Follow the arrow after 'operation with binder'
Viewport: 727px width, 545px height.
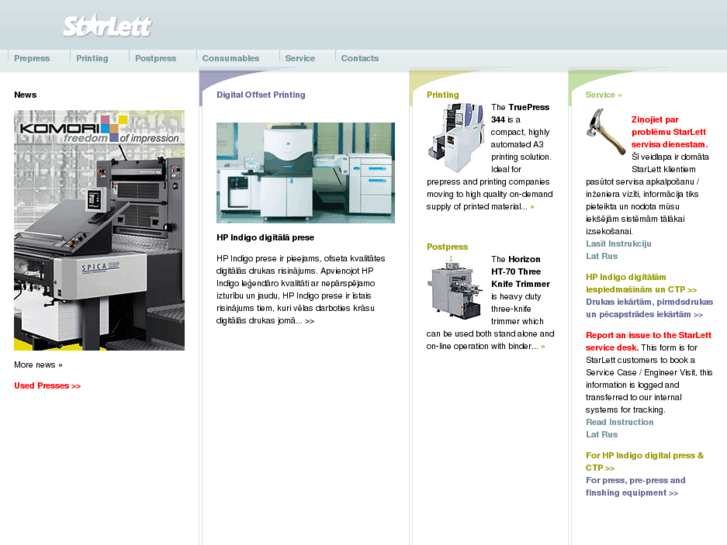543,346
